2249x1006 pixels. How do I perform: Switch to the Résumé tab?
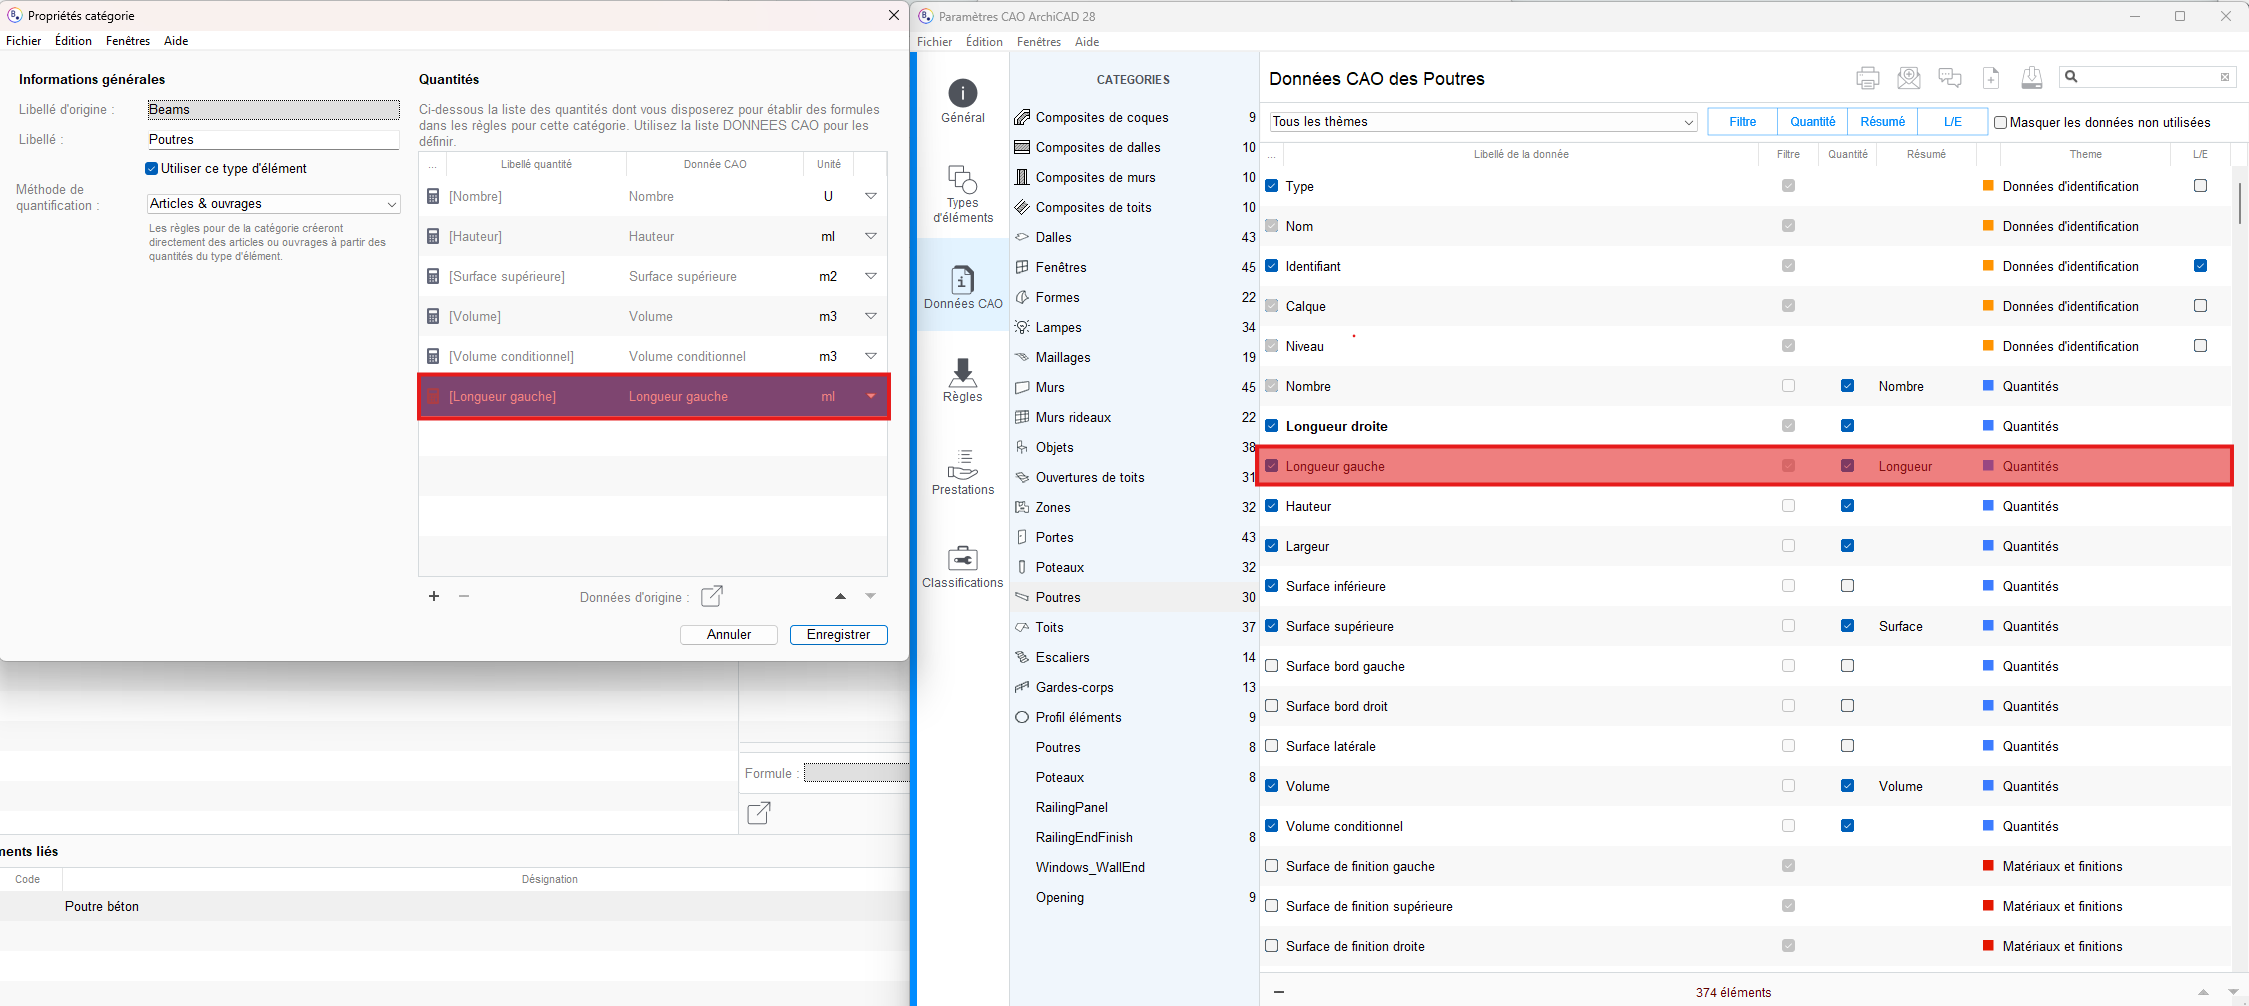coord(1882,122)
